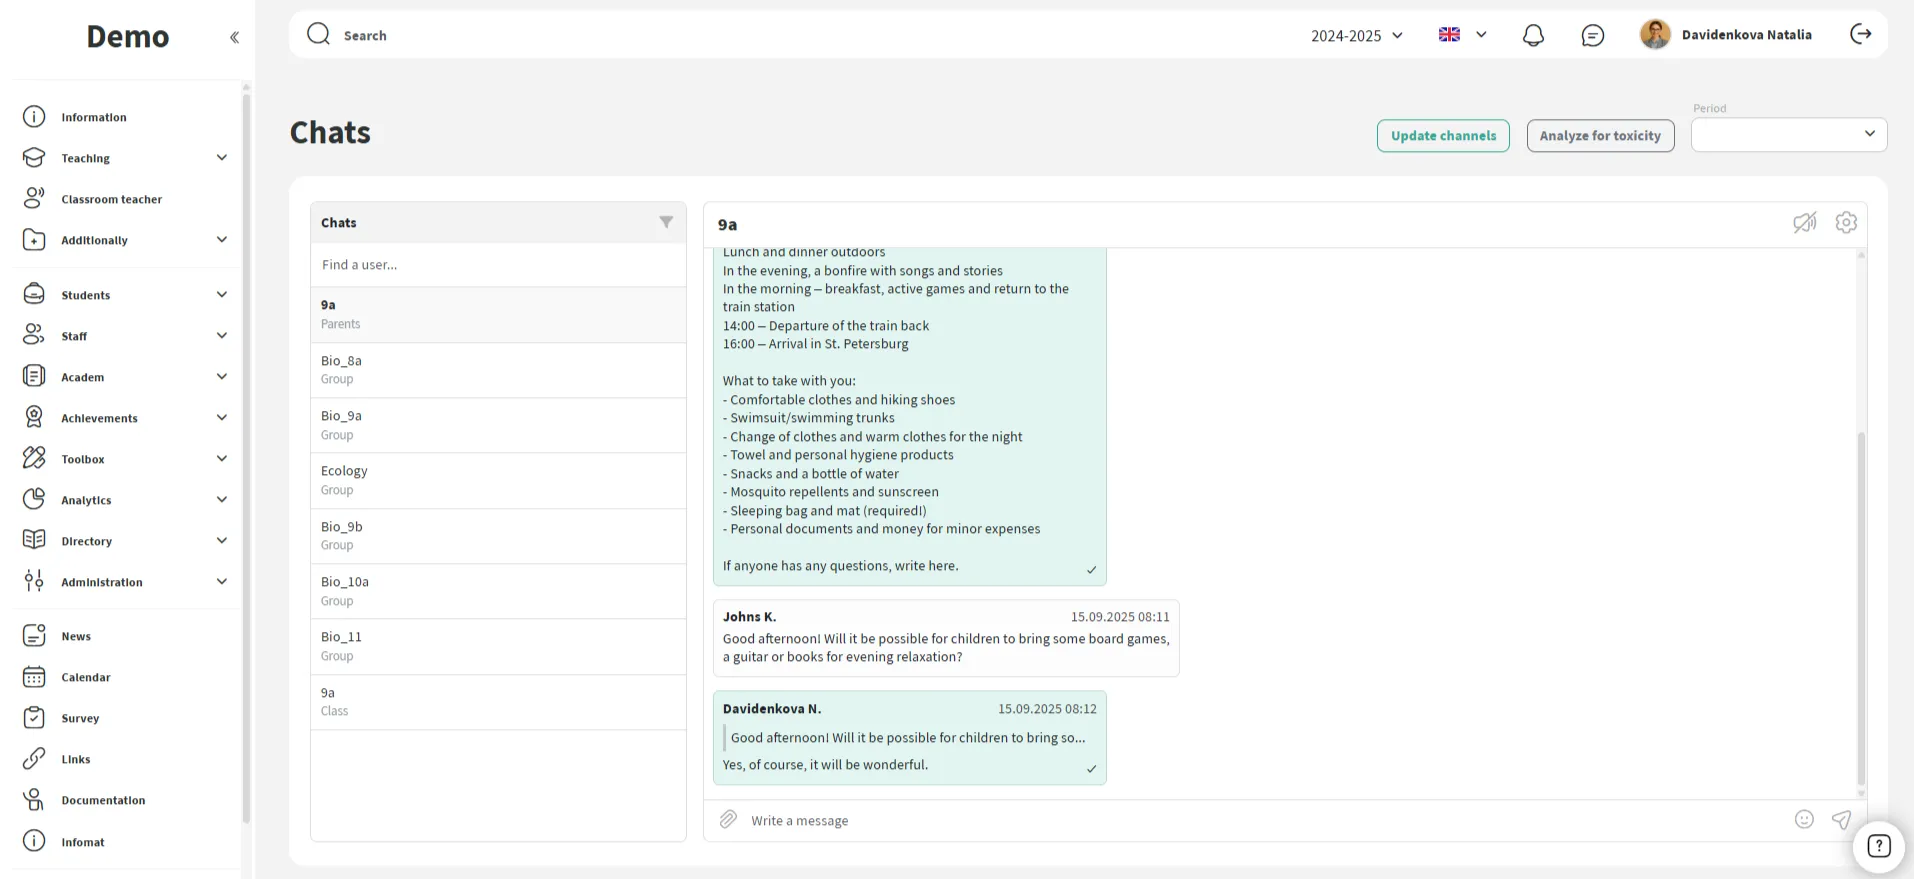Image resolution: width=1914 pixels, height=879 pixels.
Task: Click the Analyze for toxicity button
Action: click(x=1600, y=136)
